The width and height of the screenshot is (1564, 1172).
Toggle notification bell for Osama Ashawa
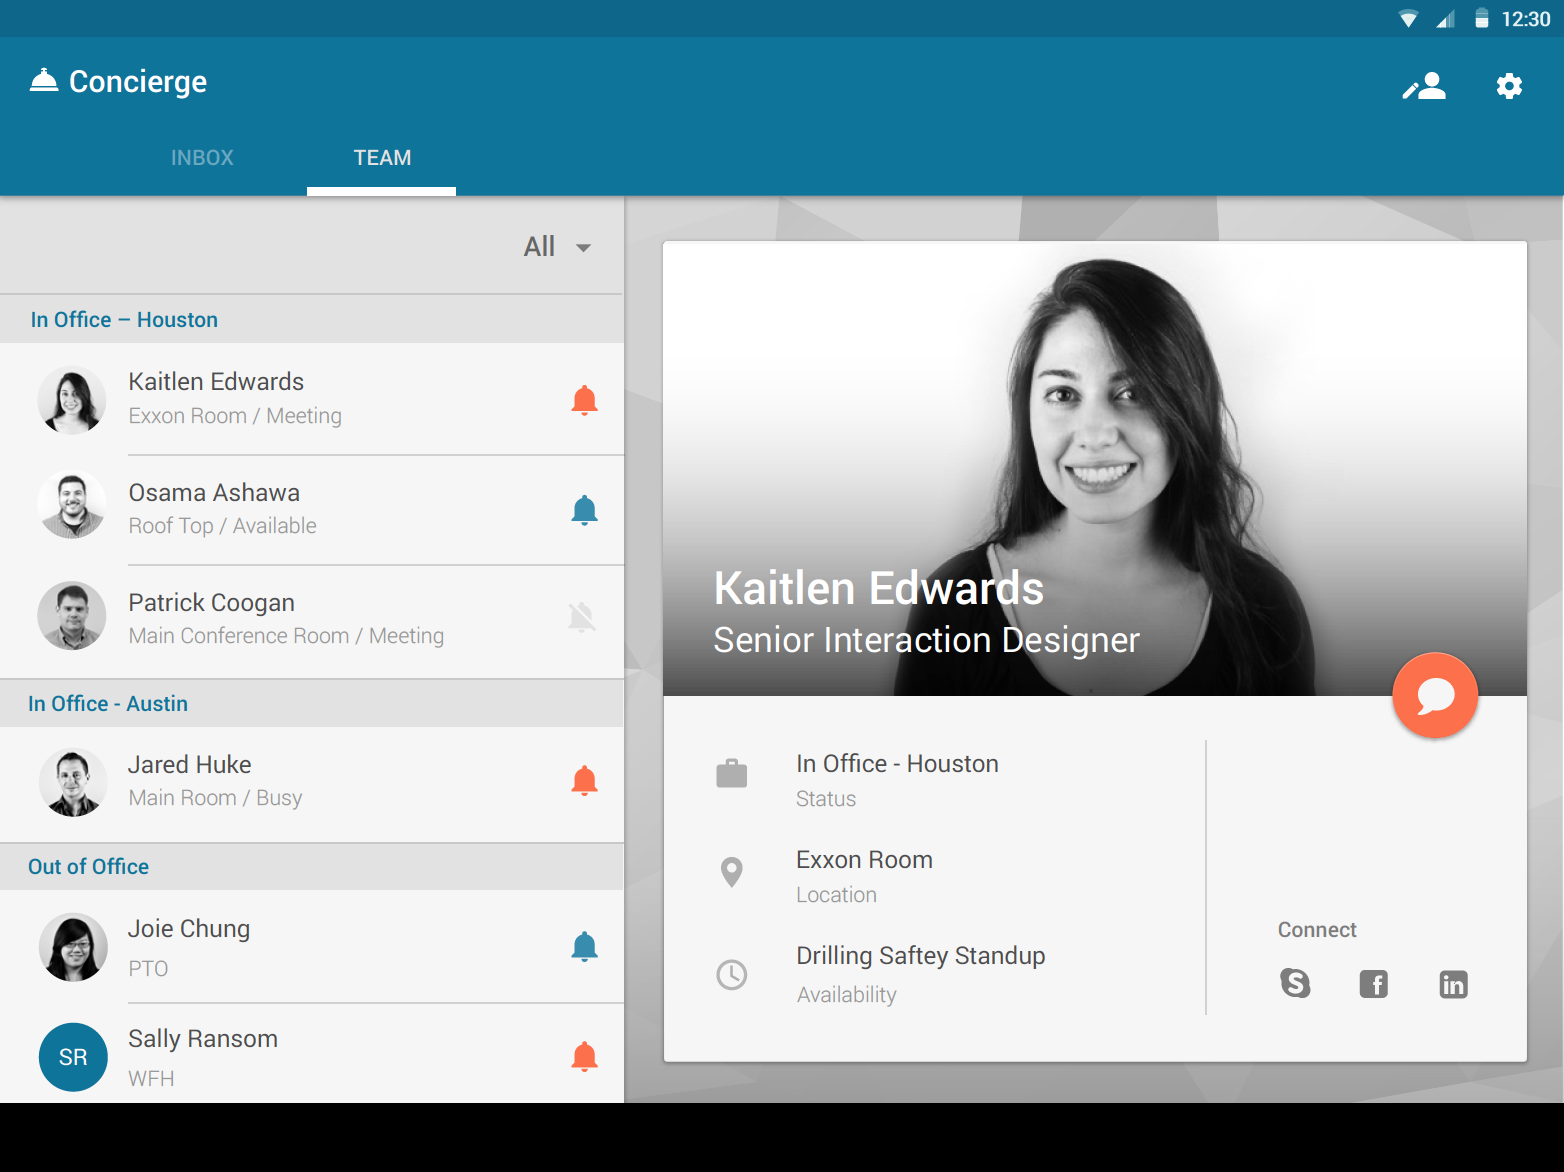pyautogui.click(x=584, y=510)
